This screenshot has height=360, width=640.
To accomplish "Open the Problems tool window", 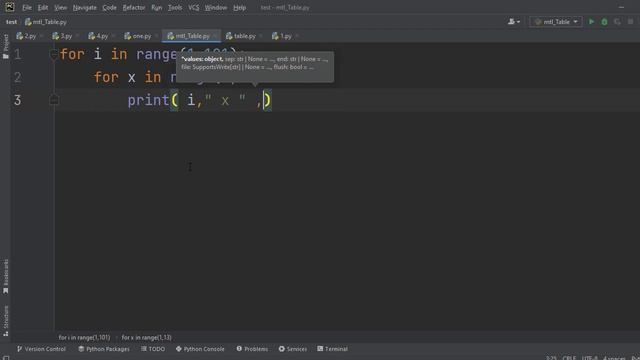I will point(252,349).
